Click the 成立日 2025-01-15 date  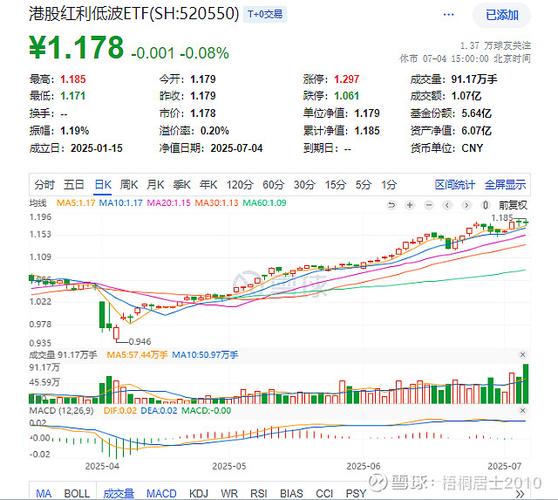tap(96, 148)
